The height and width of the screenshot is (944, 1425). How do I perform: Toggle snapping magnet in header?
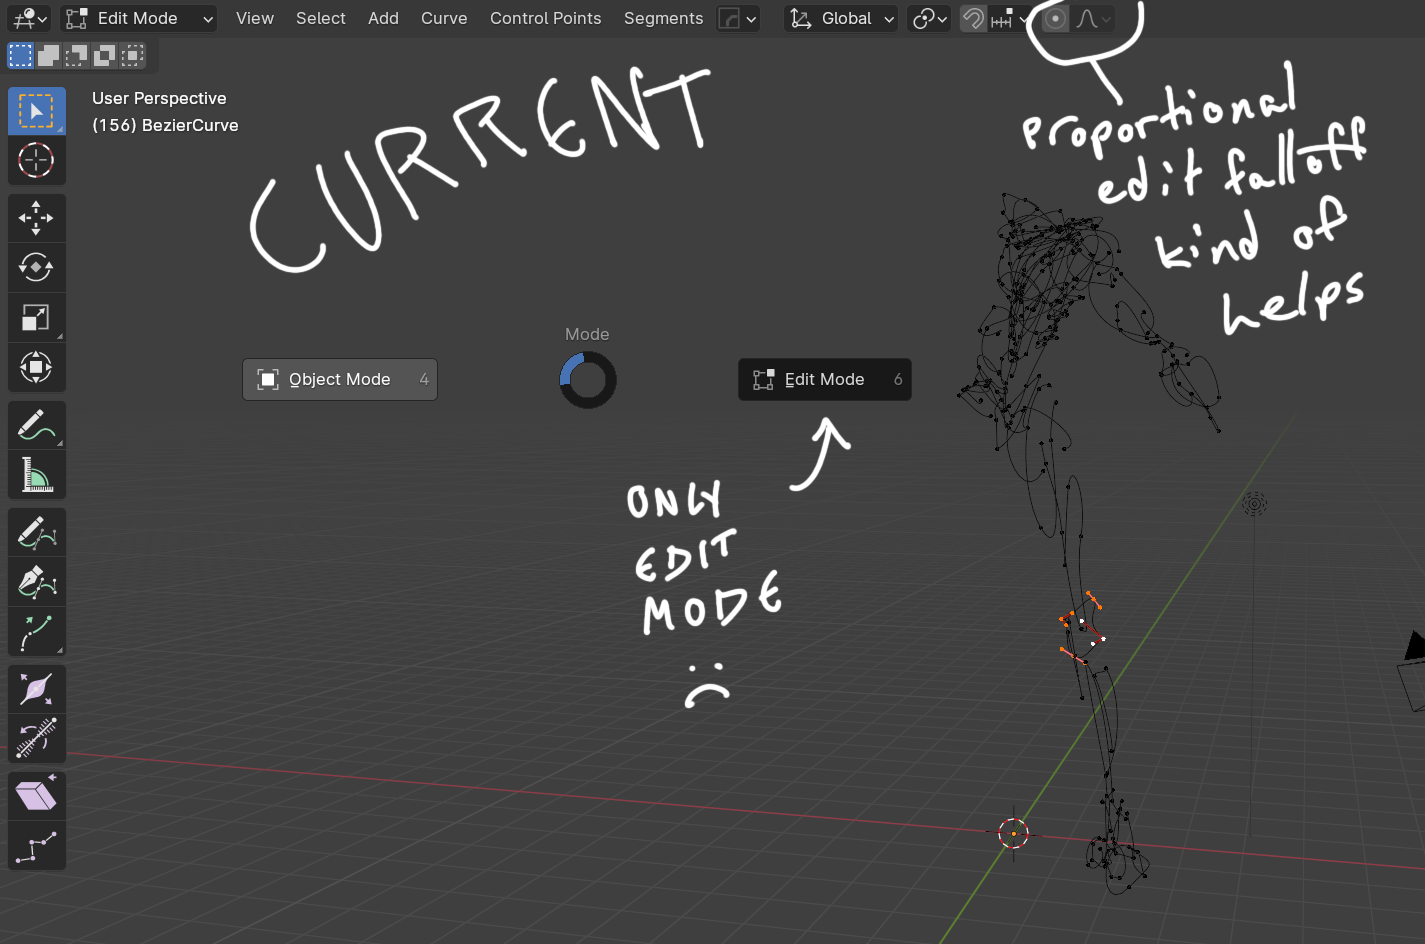point(973,18)
